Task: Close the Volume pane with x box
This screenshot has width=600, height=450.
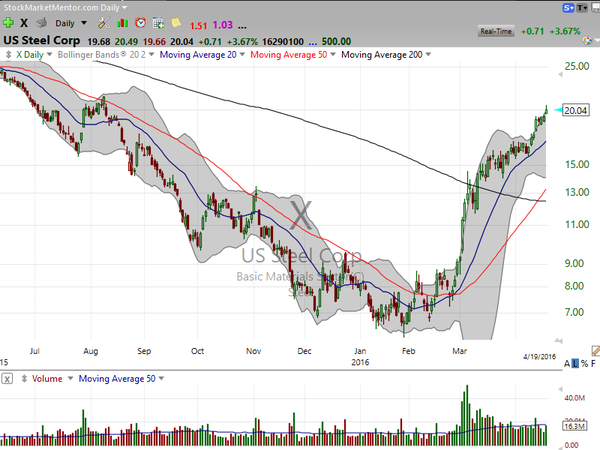Action: pos(7,379)
